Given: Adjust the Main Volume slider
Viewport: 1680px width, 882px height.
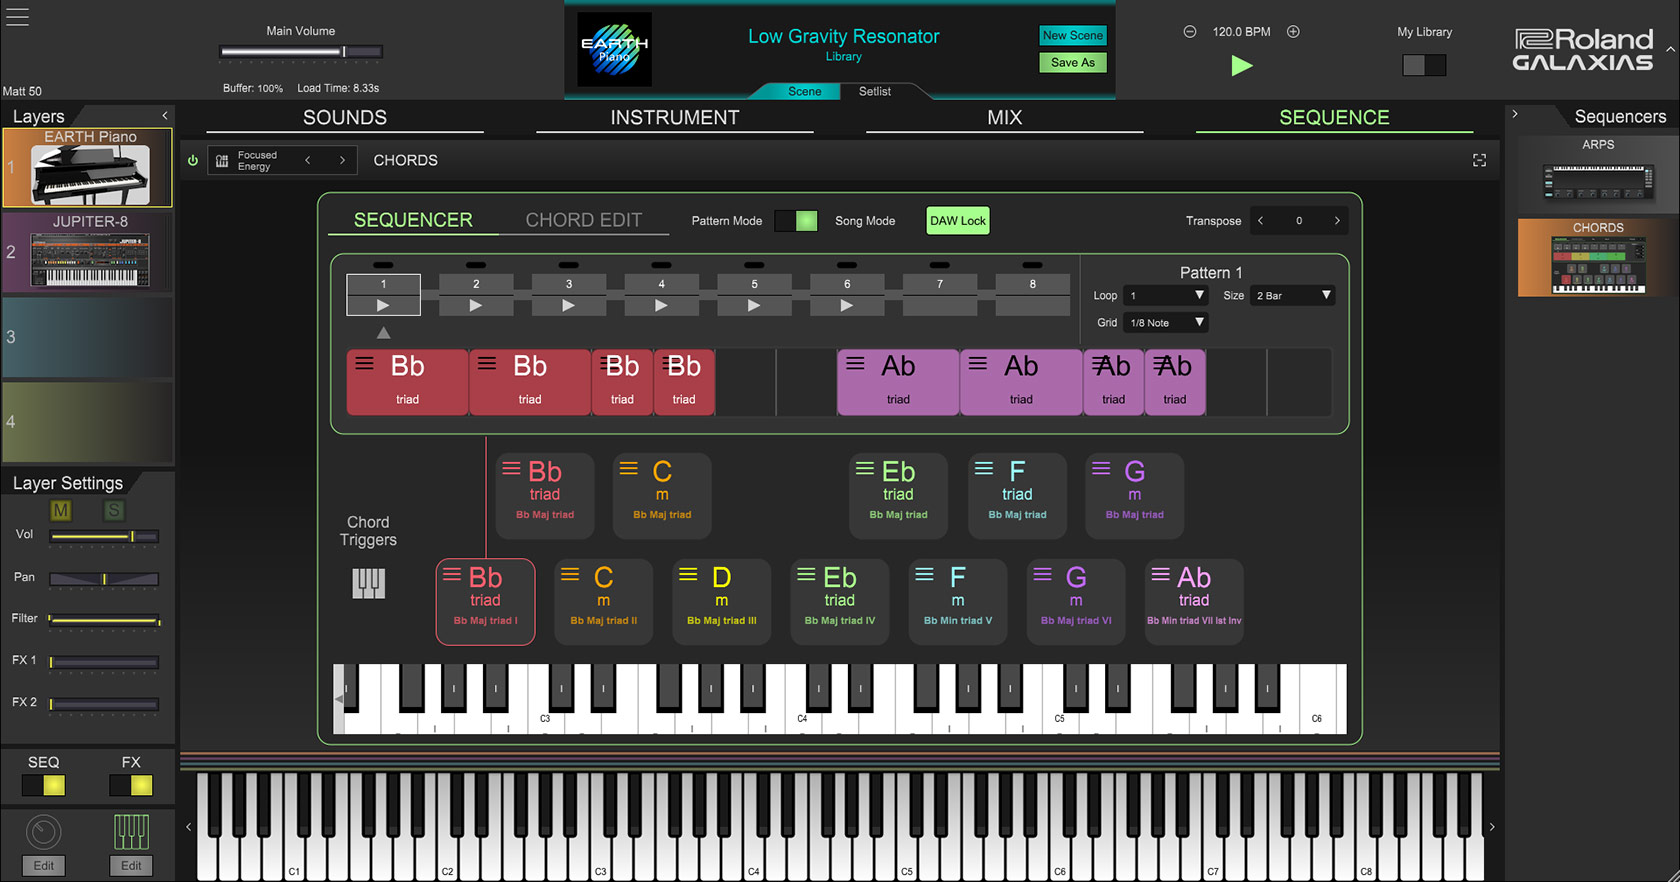Looking at the screenshot, I should (x=301, y=52).
